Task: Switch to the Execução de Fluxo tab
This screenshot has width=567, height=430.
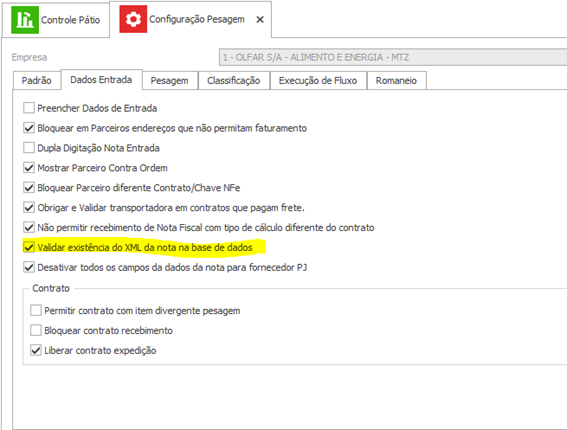Action: coord(318,80)
